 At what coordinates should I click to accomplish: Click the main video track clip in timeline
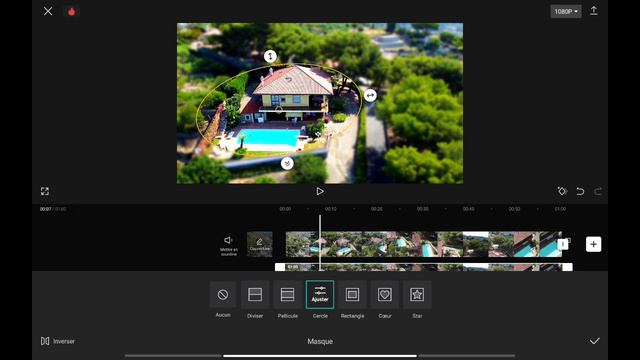point(424,244)
